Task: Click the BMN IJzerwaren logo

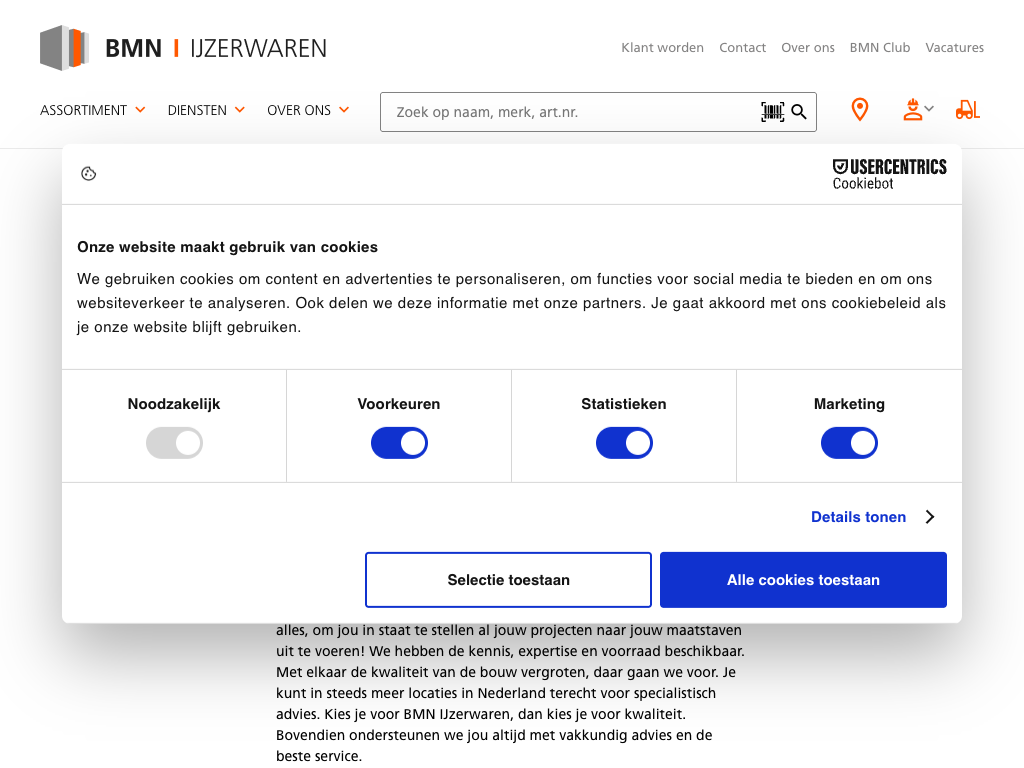Action: pyautogui.click(x=183, y=48)
